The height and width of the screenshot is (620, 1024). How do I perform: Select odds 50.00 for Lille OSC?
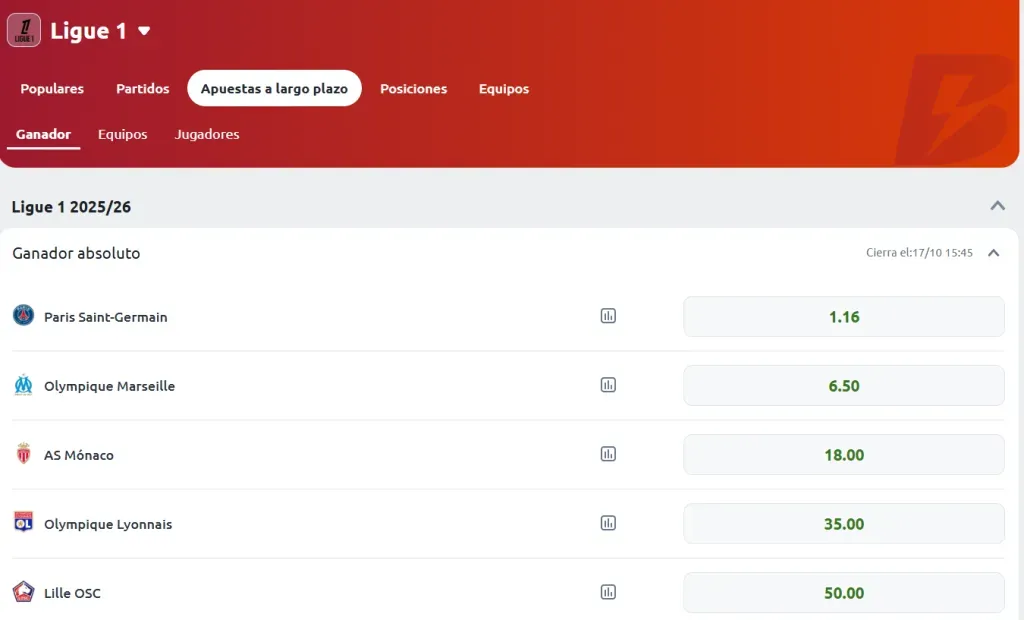pos(843,592)
